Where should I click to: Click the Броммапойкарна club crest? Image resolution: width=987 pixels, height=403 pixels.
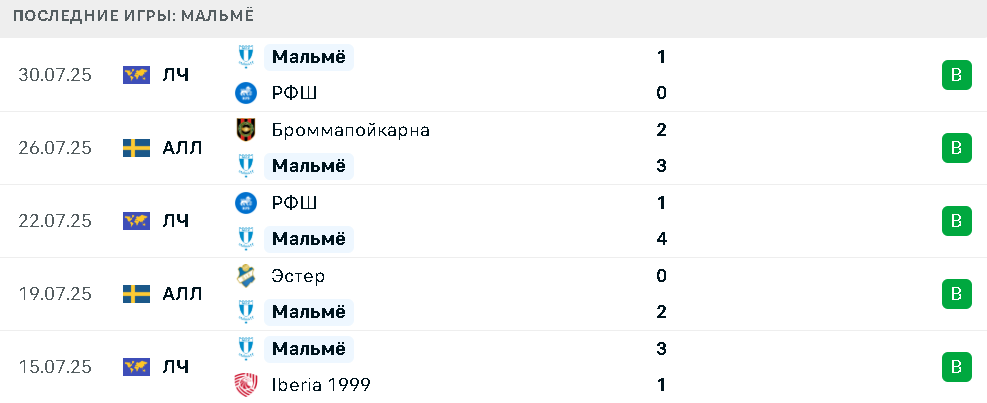coord(245,130)
